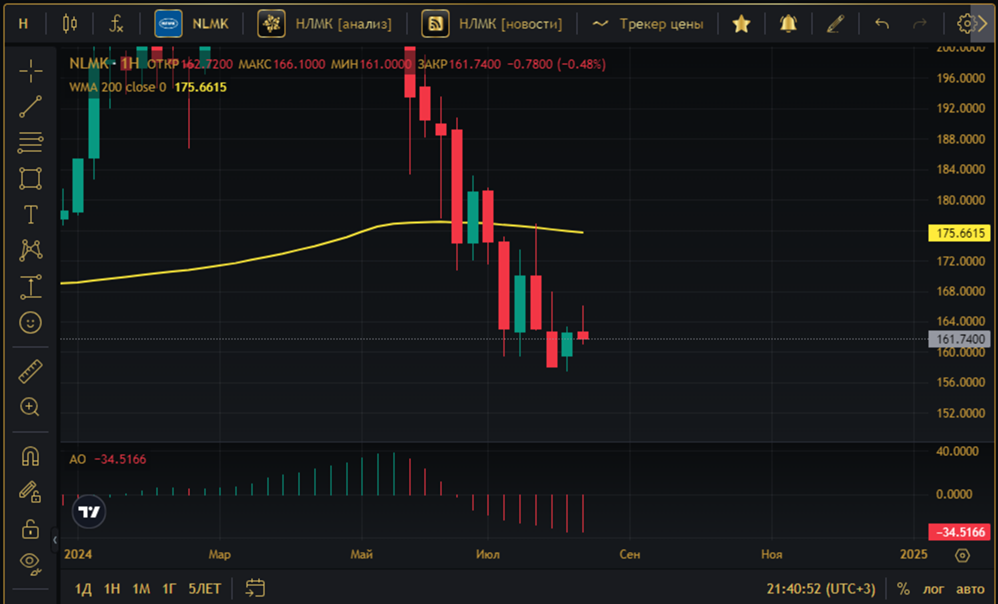Undo last chart action
This screenshot has height=604, width=998.
tap(882, 24)
